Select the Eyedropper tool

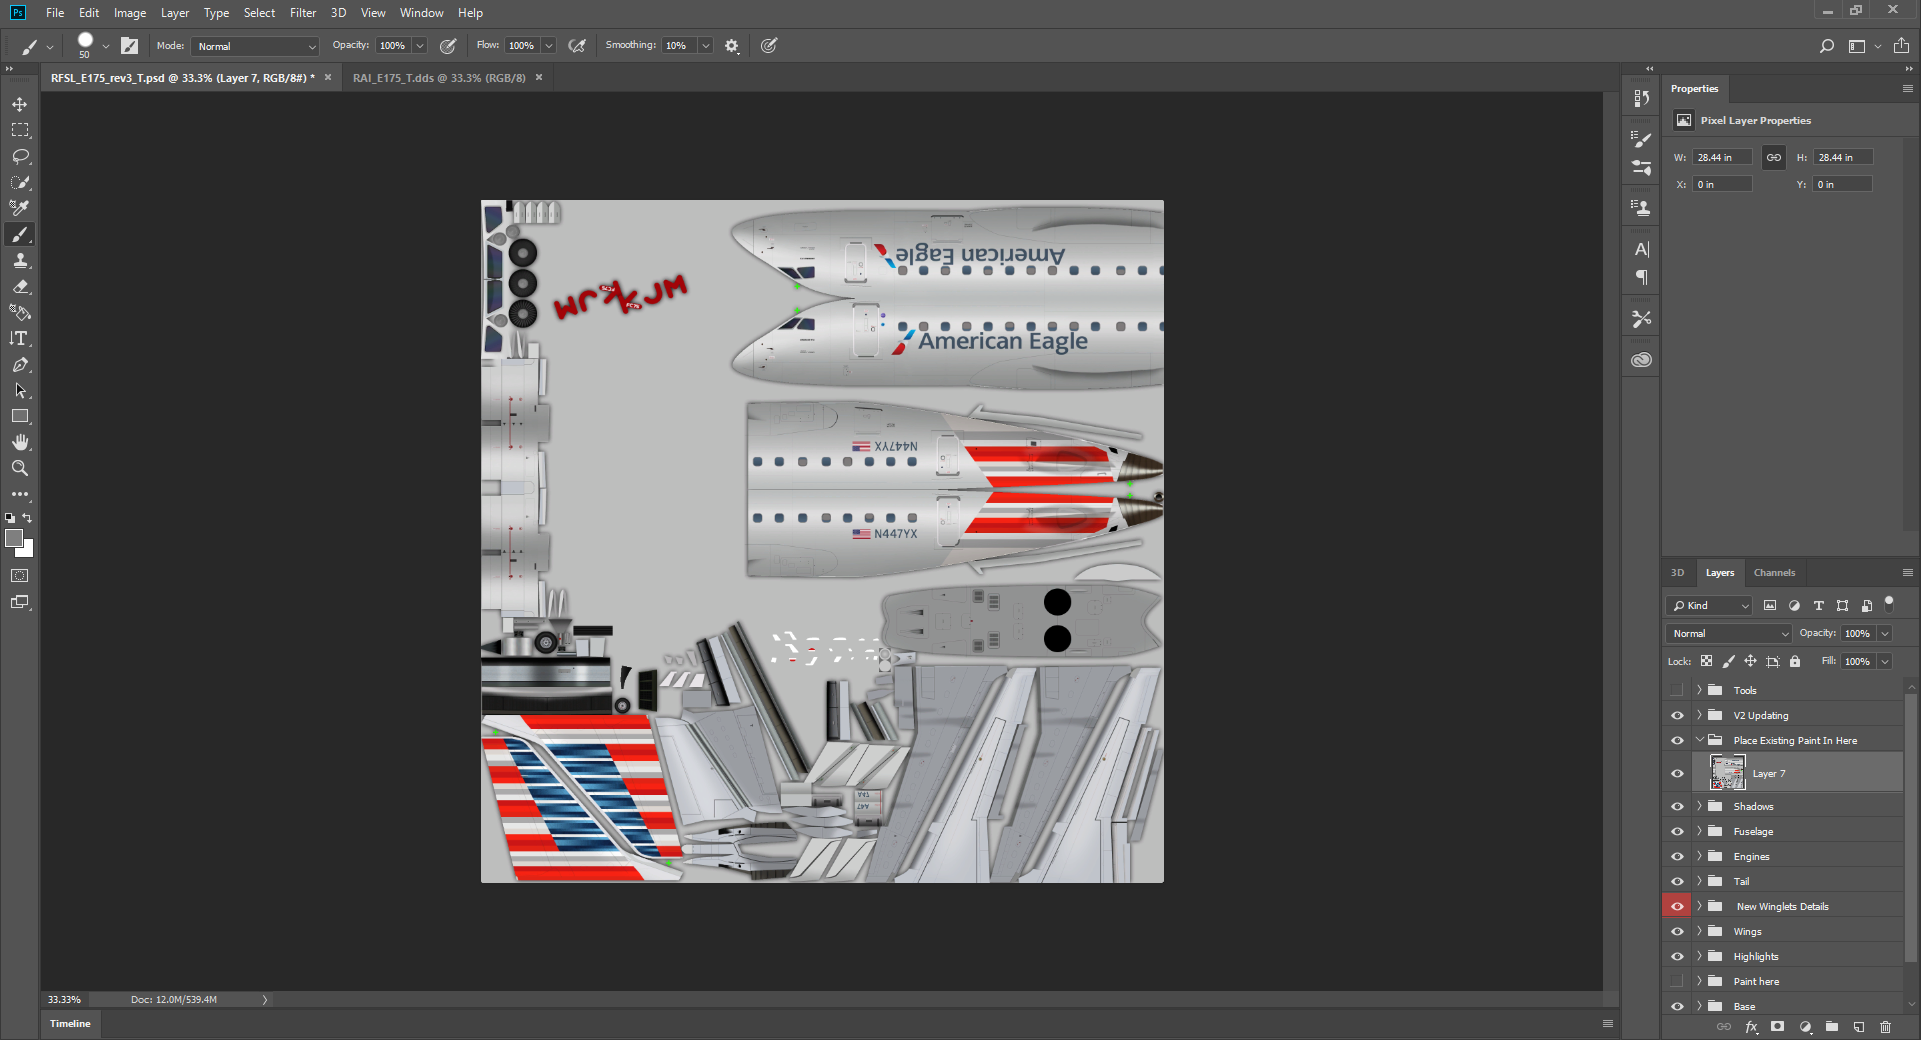click(20, 208)
